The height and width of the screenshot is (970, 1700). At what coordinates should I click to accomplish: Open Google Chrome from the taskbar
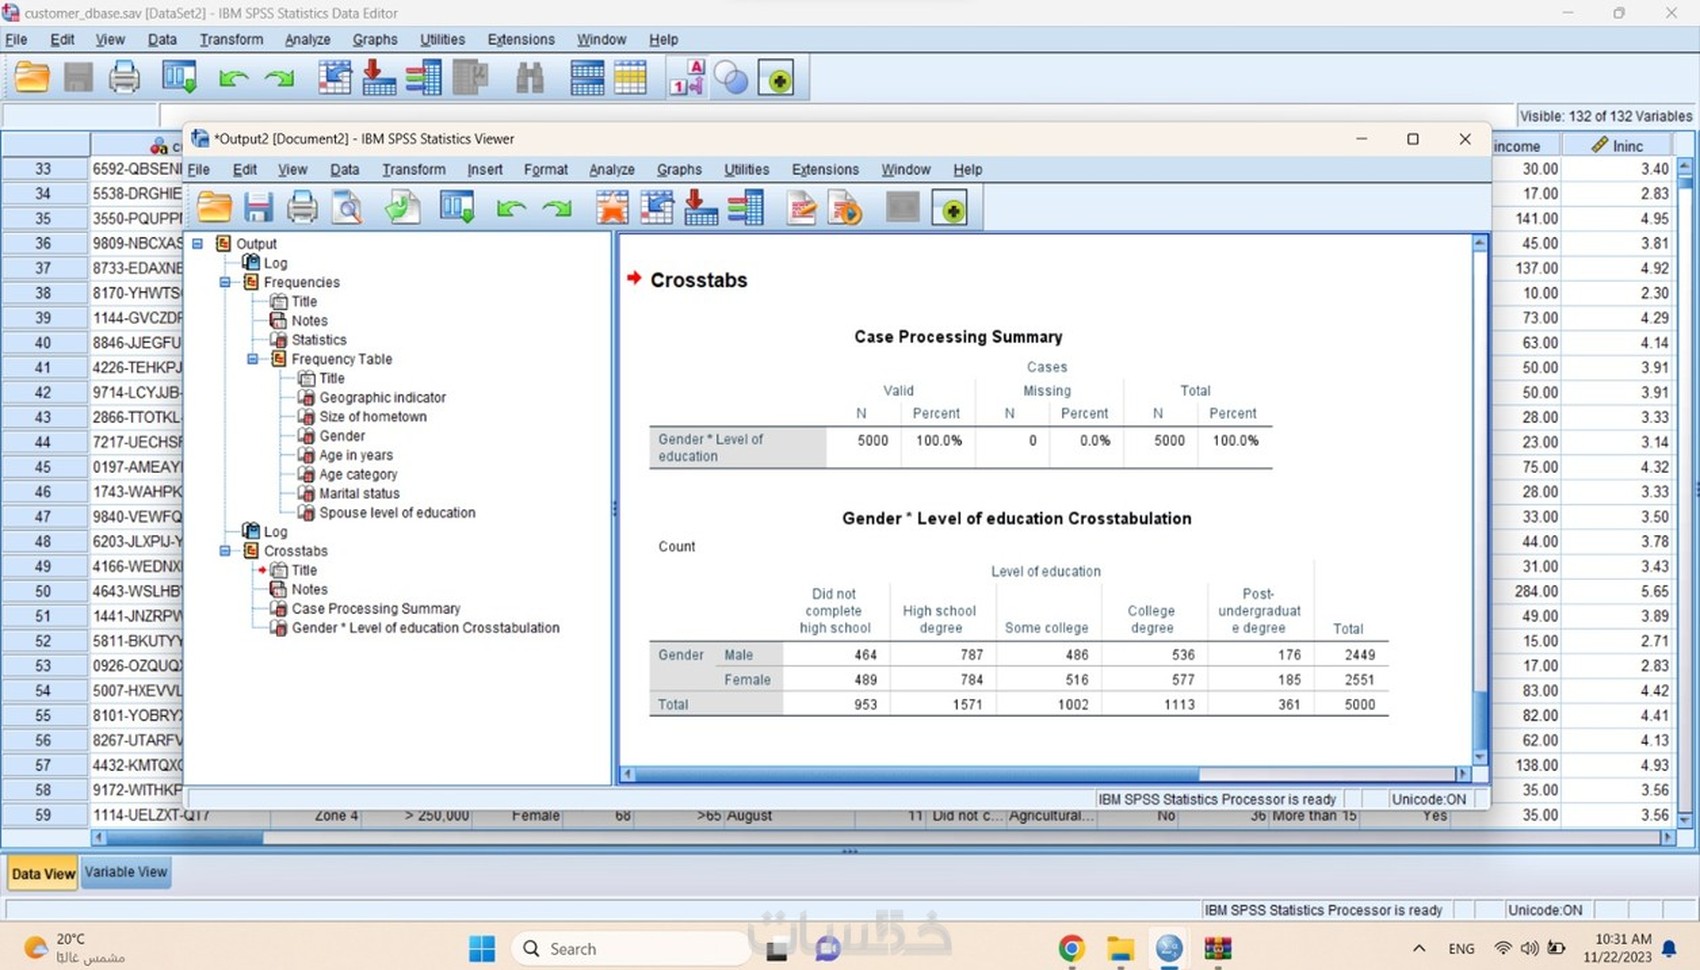click(1071, 947)
